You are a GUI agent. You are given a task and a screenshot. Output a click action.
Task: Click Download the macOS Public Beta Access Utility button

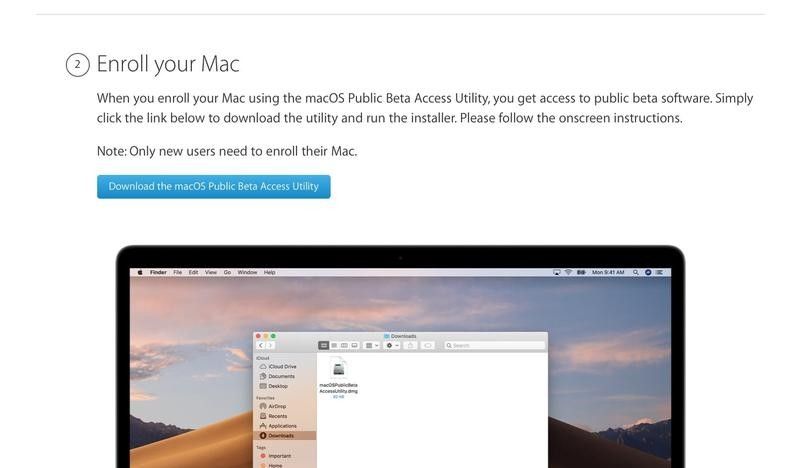[214, 186]
